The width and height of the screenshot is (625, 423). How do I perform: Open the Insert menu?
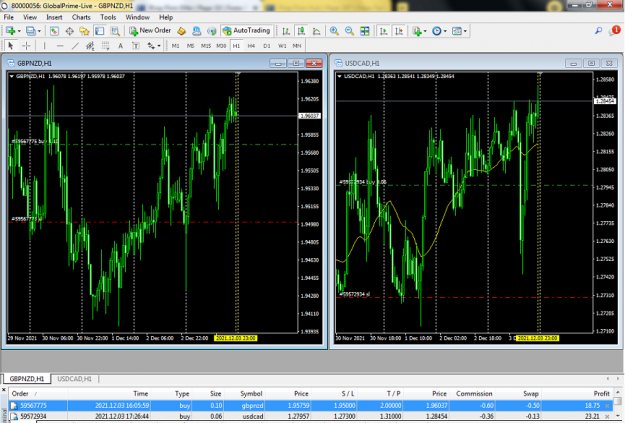pyautogui.click(x=54, y=17)
